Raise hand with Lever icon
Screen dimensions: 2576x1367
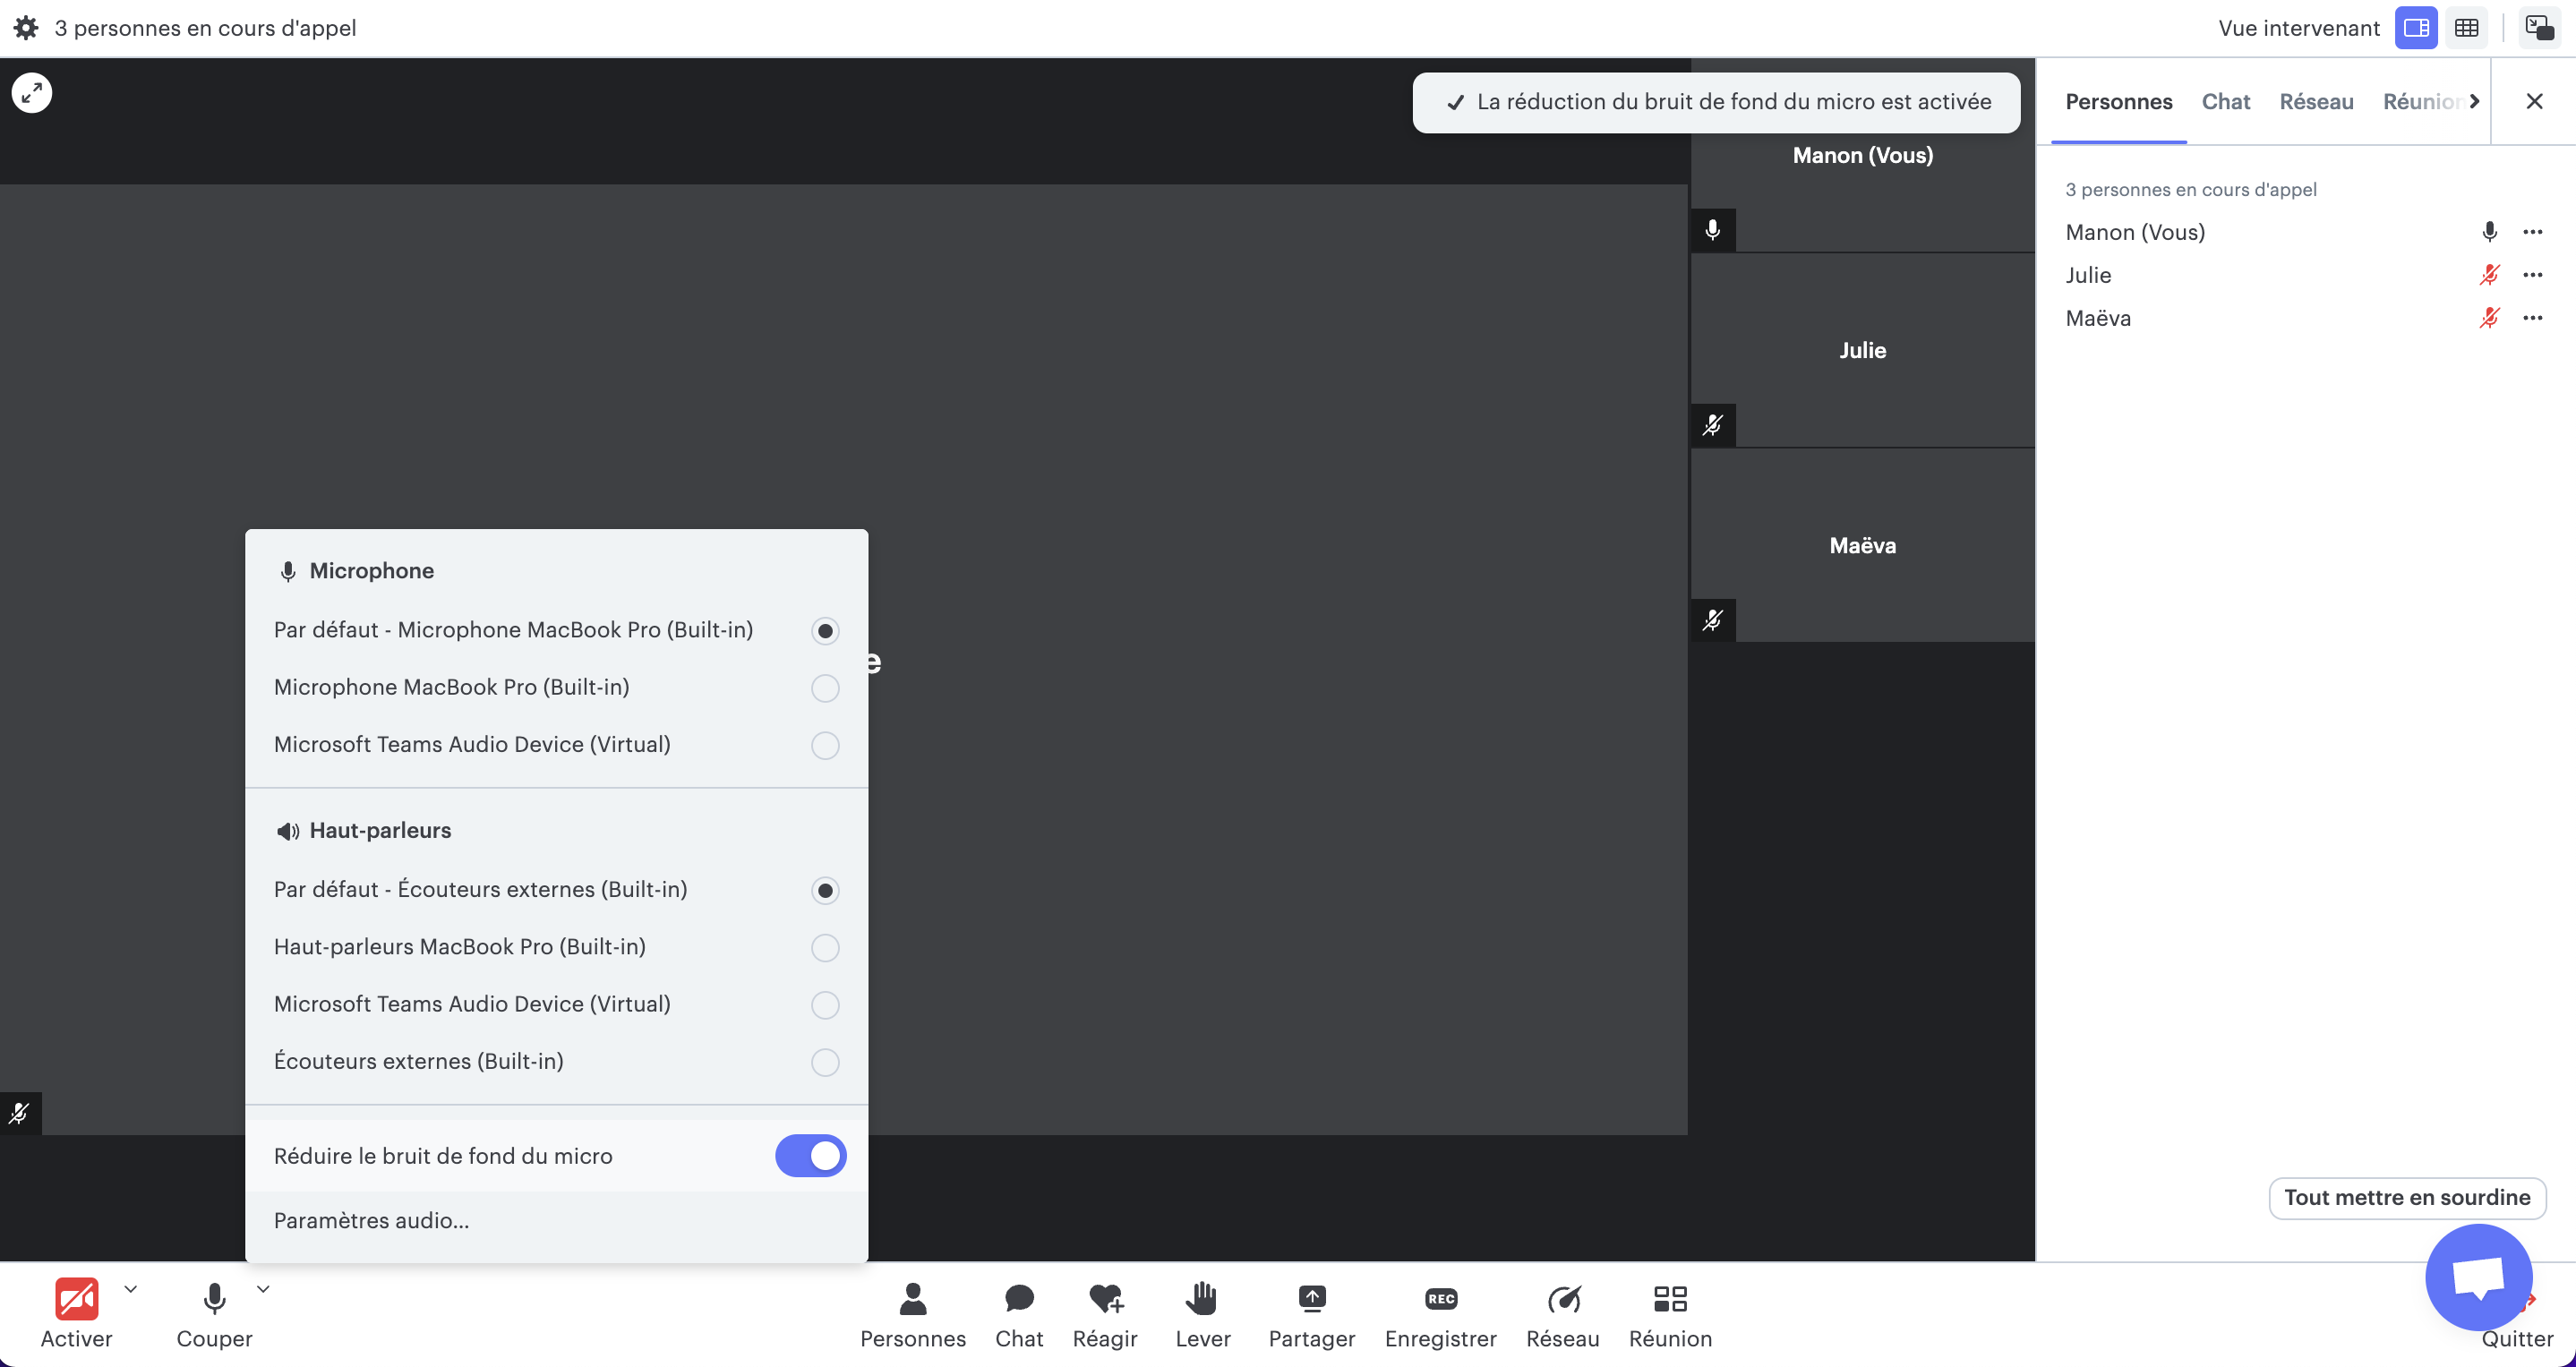click(x=1202, y=1299)
